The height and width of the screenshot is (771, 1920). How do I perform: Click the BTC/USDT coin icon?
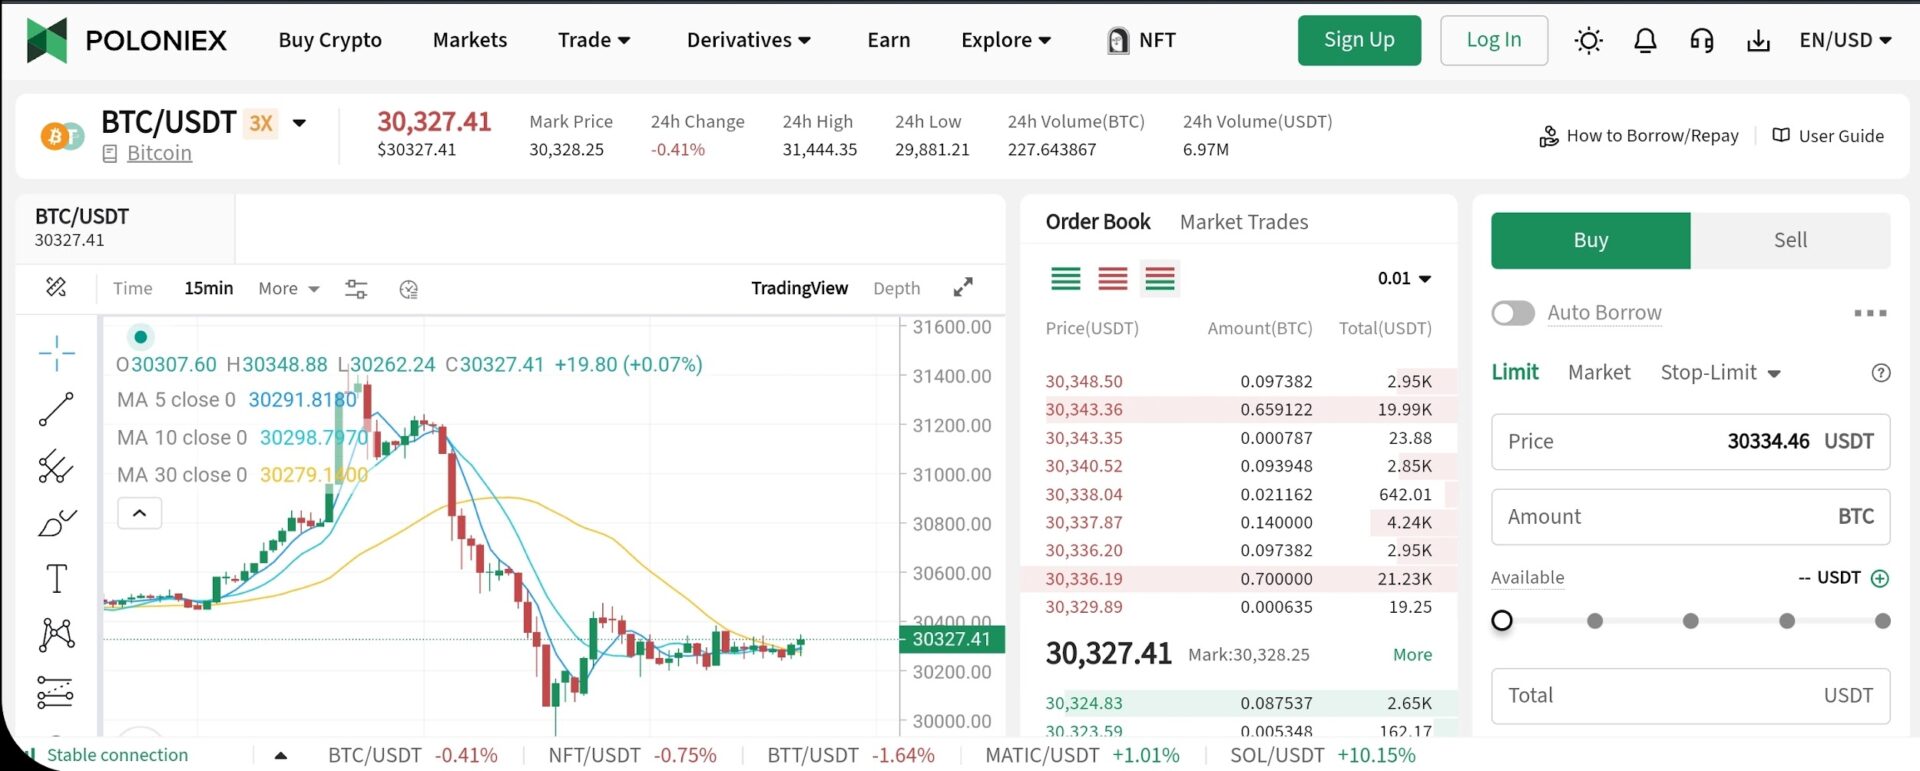62,136
